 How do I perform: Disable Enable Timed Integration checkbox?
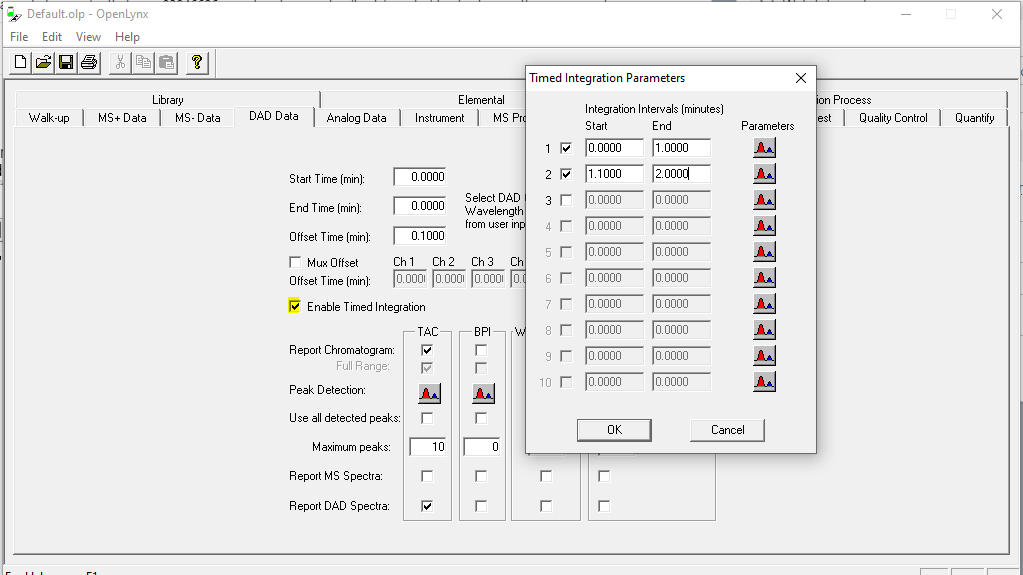coord(295,307)
